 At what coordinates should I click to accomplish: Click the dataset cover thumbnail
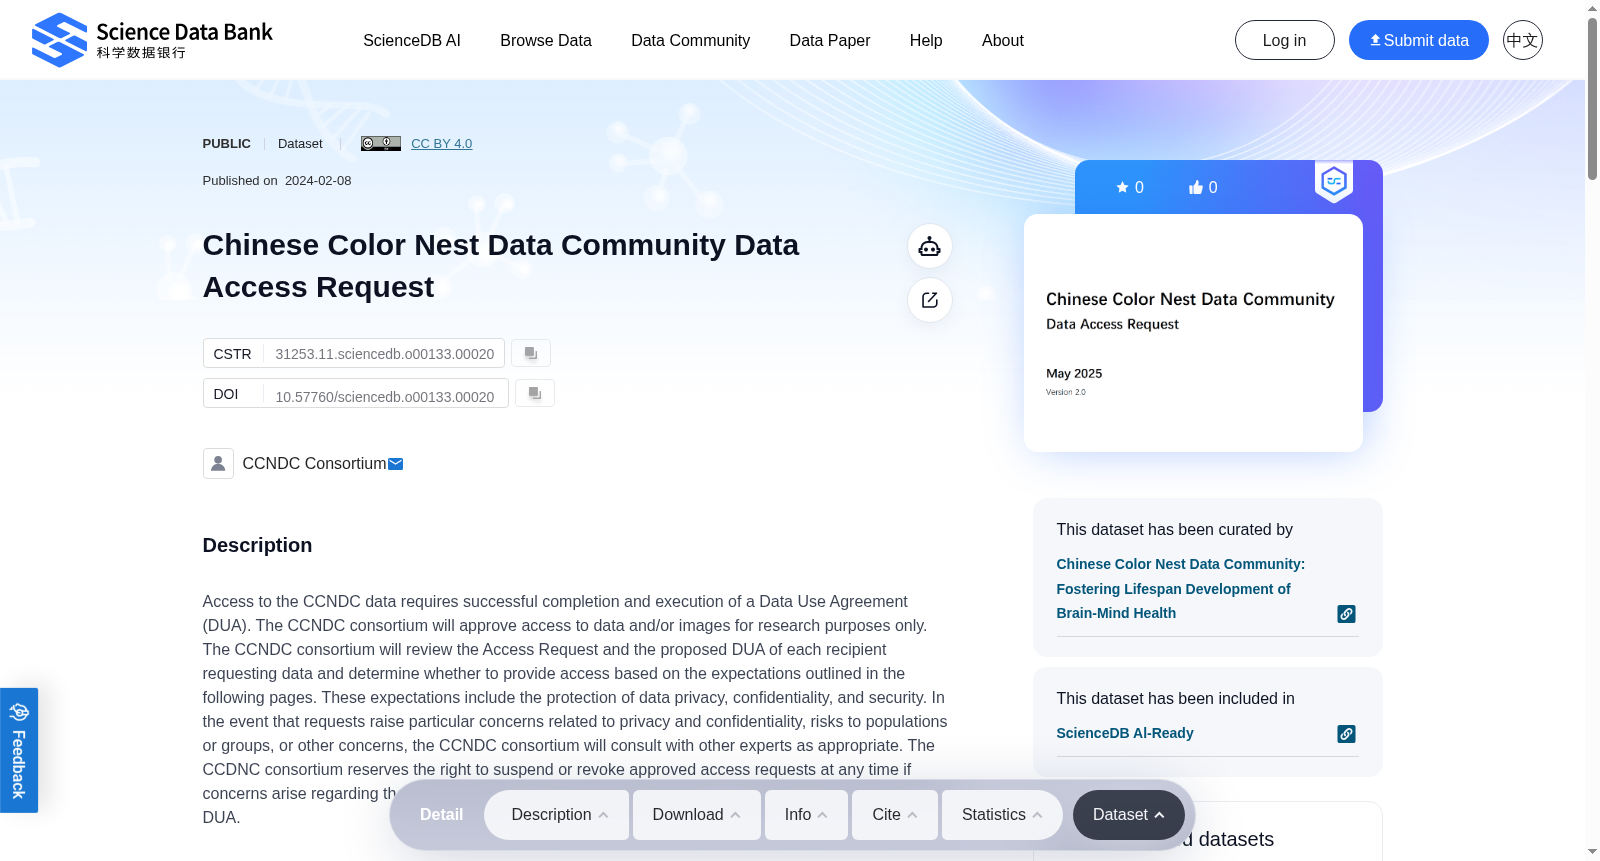1193,333
